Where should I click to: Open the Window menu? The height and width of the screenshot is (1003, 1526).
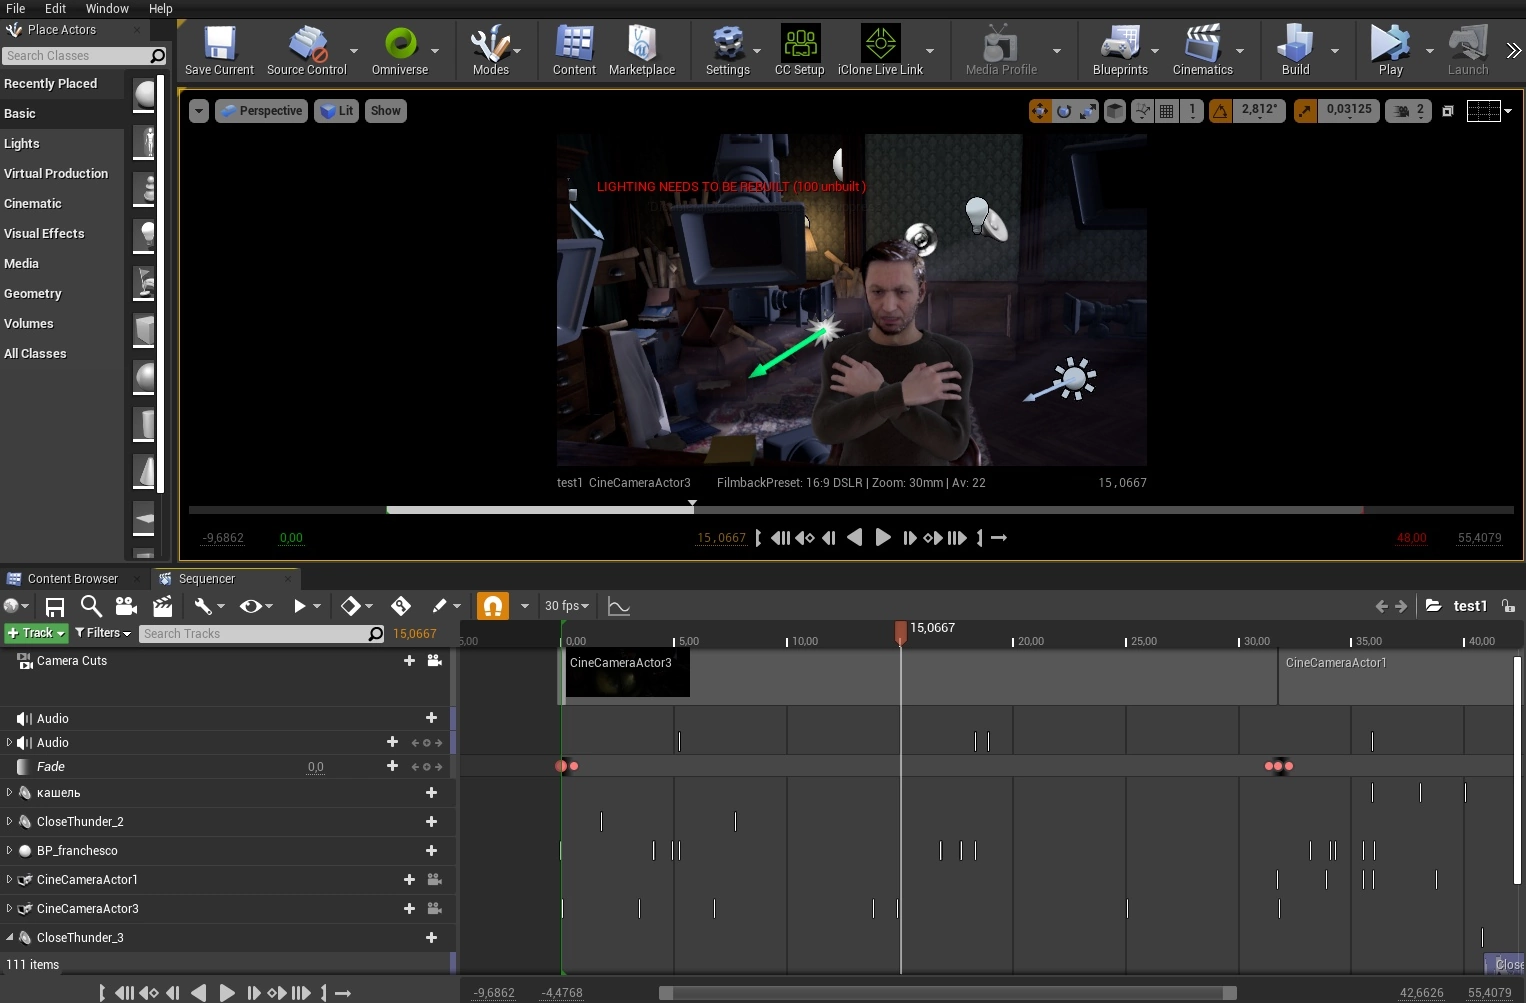107,8
